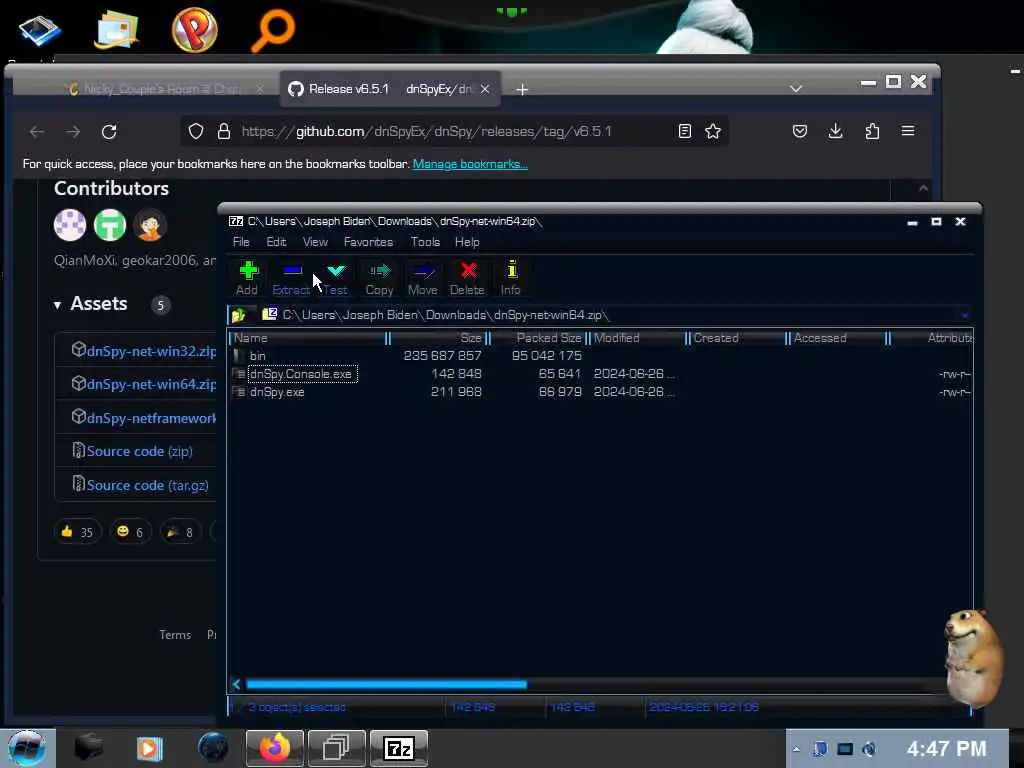Sort files by the Name column header
Image resolution: width=1024 pixels, height=768 pixels.
308,338
